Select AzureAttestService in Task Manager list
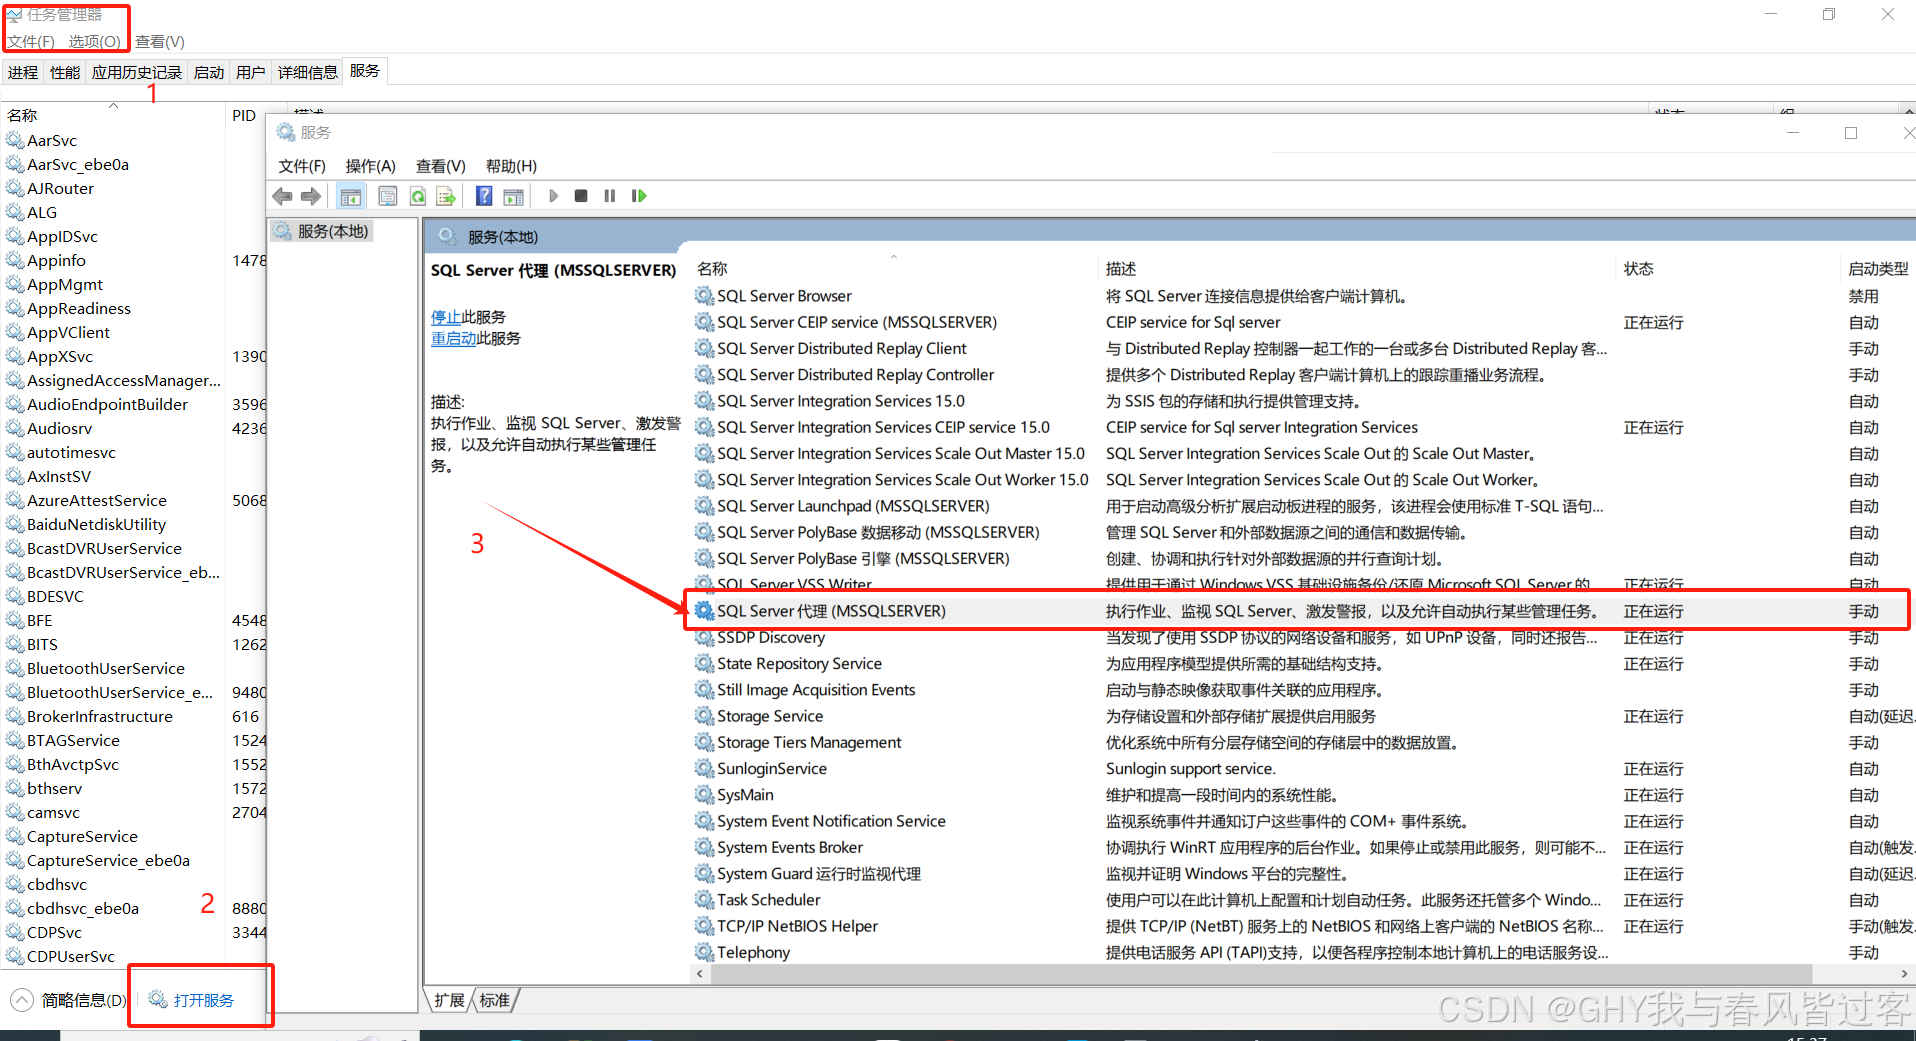Viewport: 1916px width, 1041px height. [x=135, y=500]
